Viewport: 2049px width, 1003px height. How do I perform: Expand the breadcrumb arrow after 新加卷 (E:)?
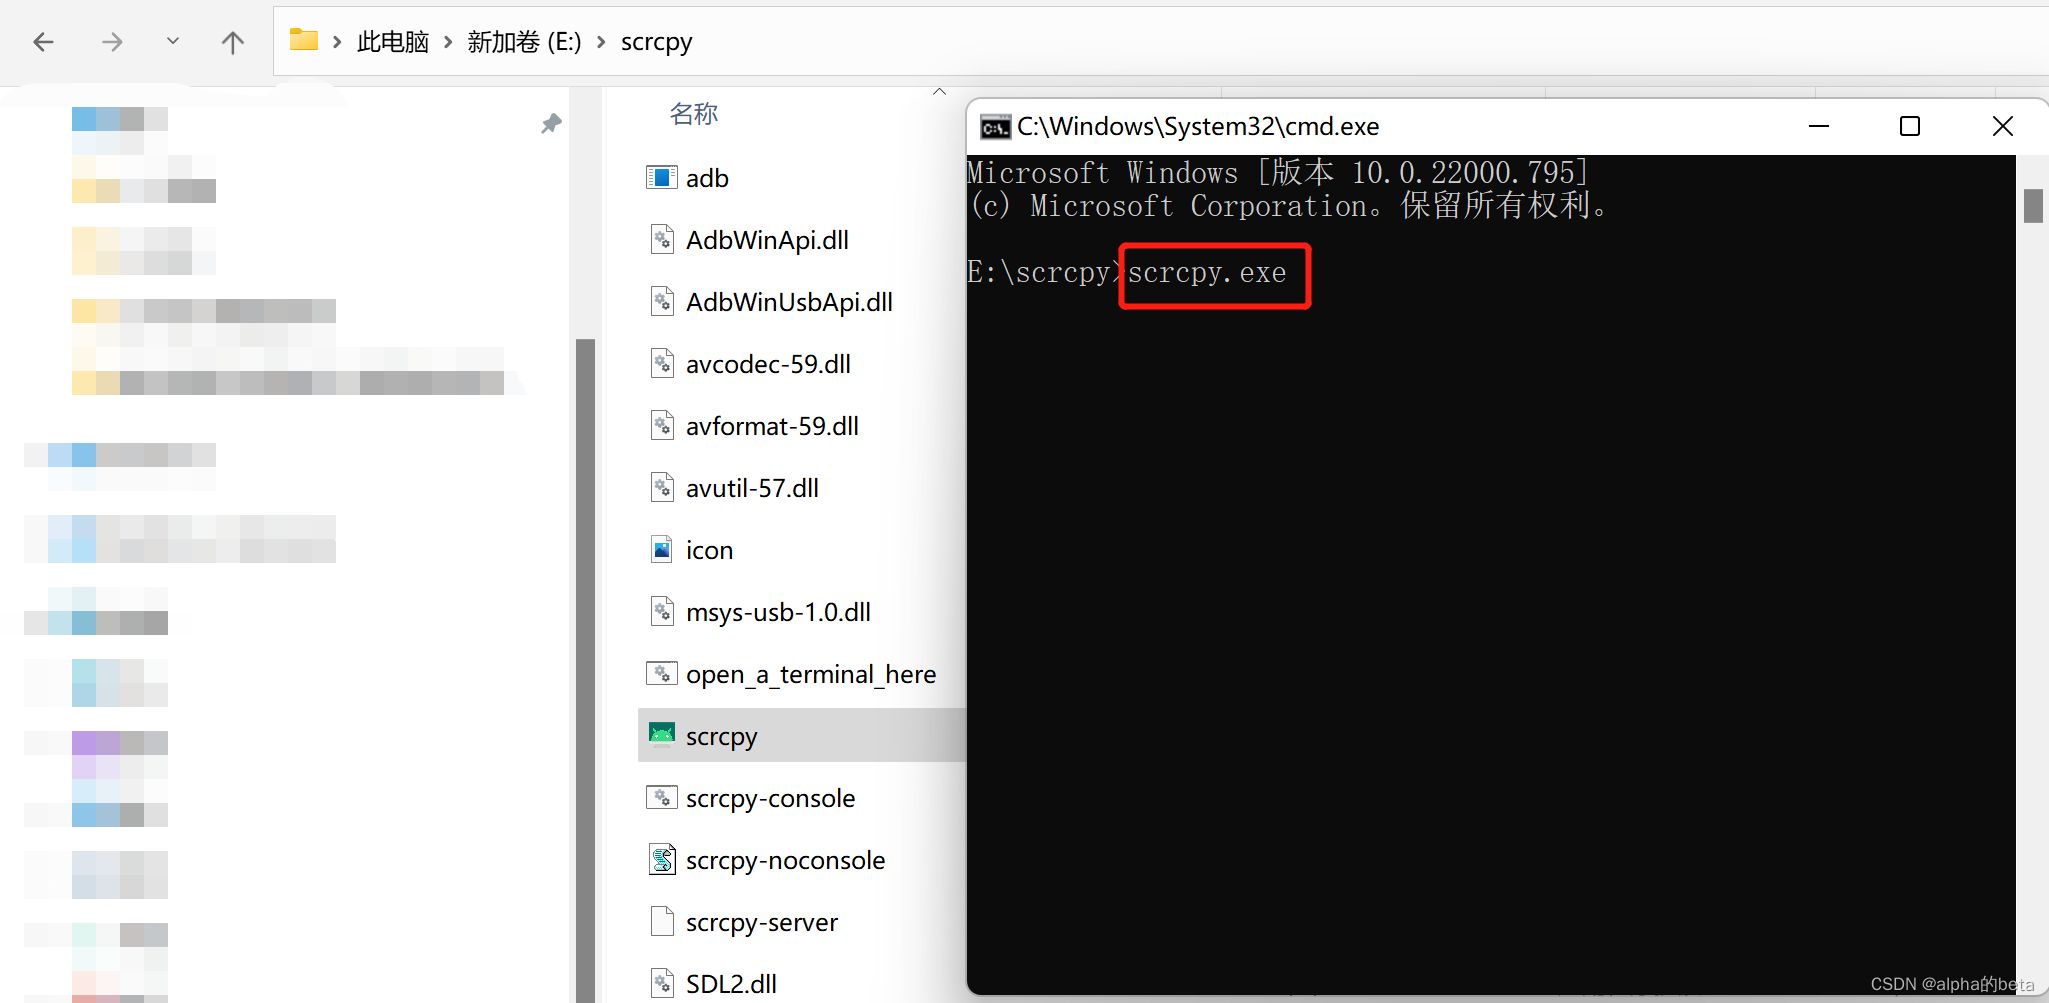[x=600, y=42]
